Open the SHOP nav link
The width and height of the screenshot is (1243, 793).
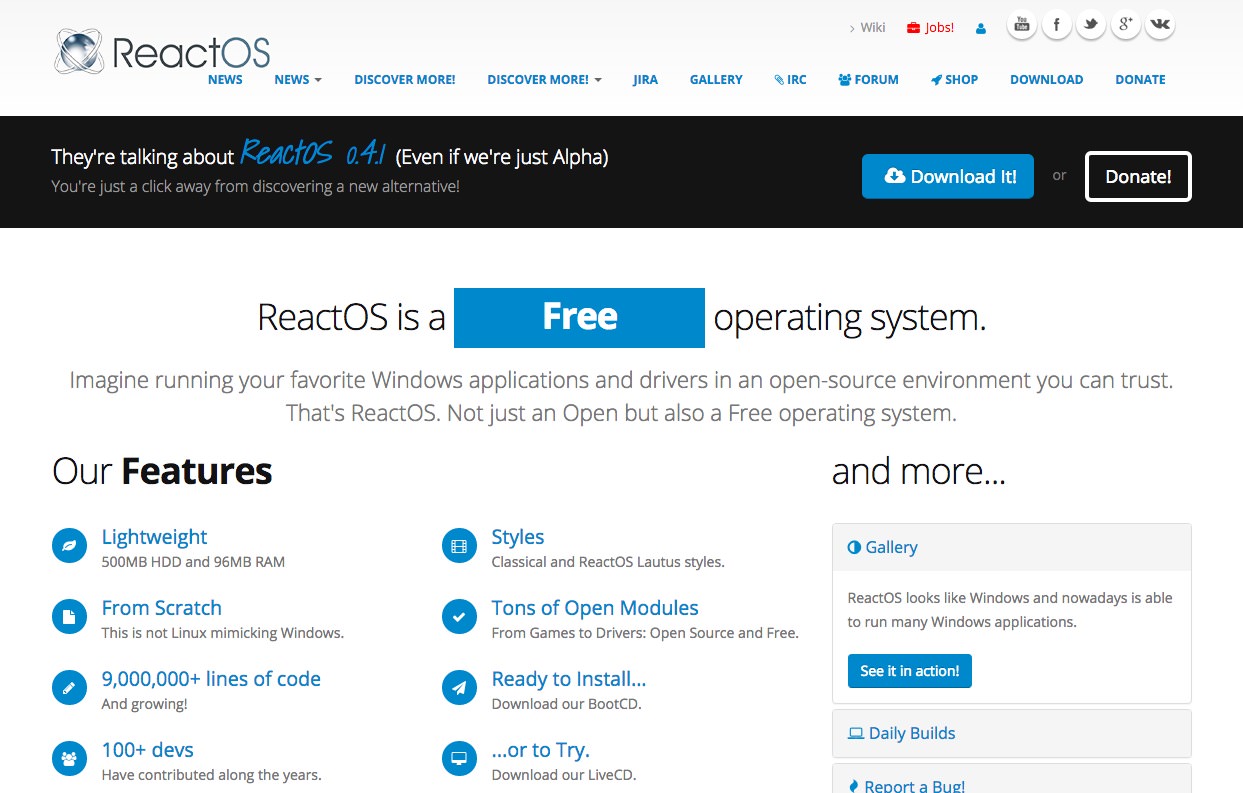coord(955,80)
